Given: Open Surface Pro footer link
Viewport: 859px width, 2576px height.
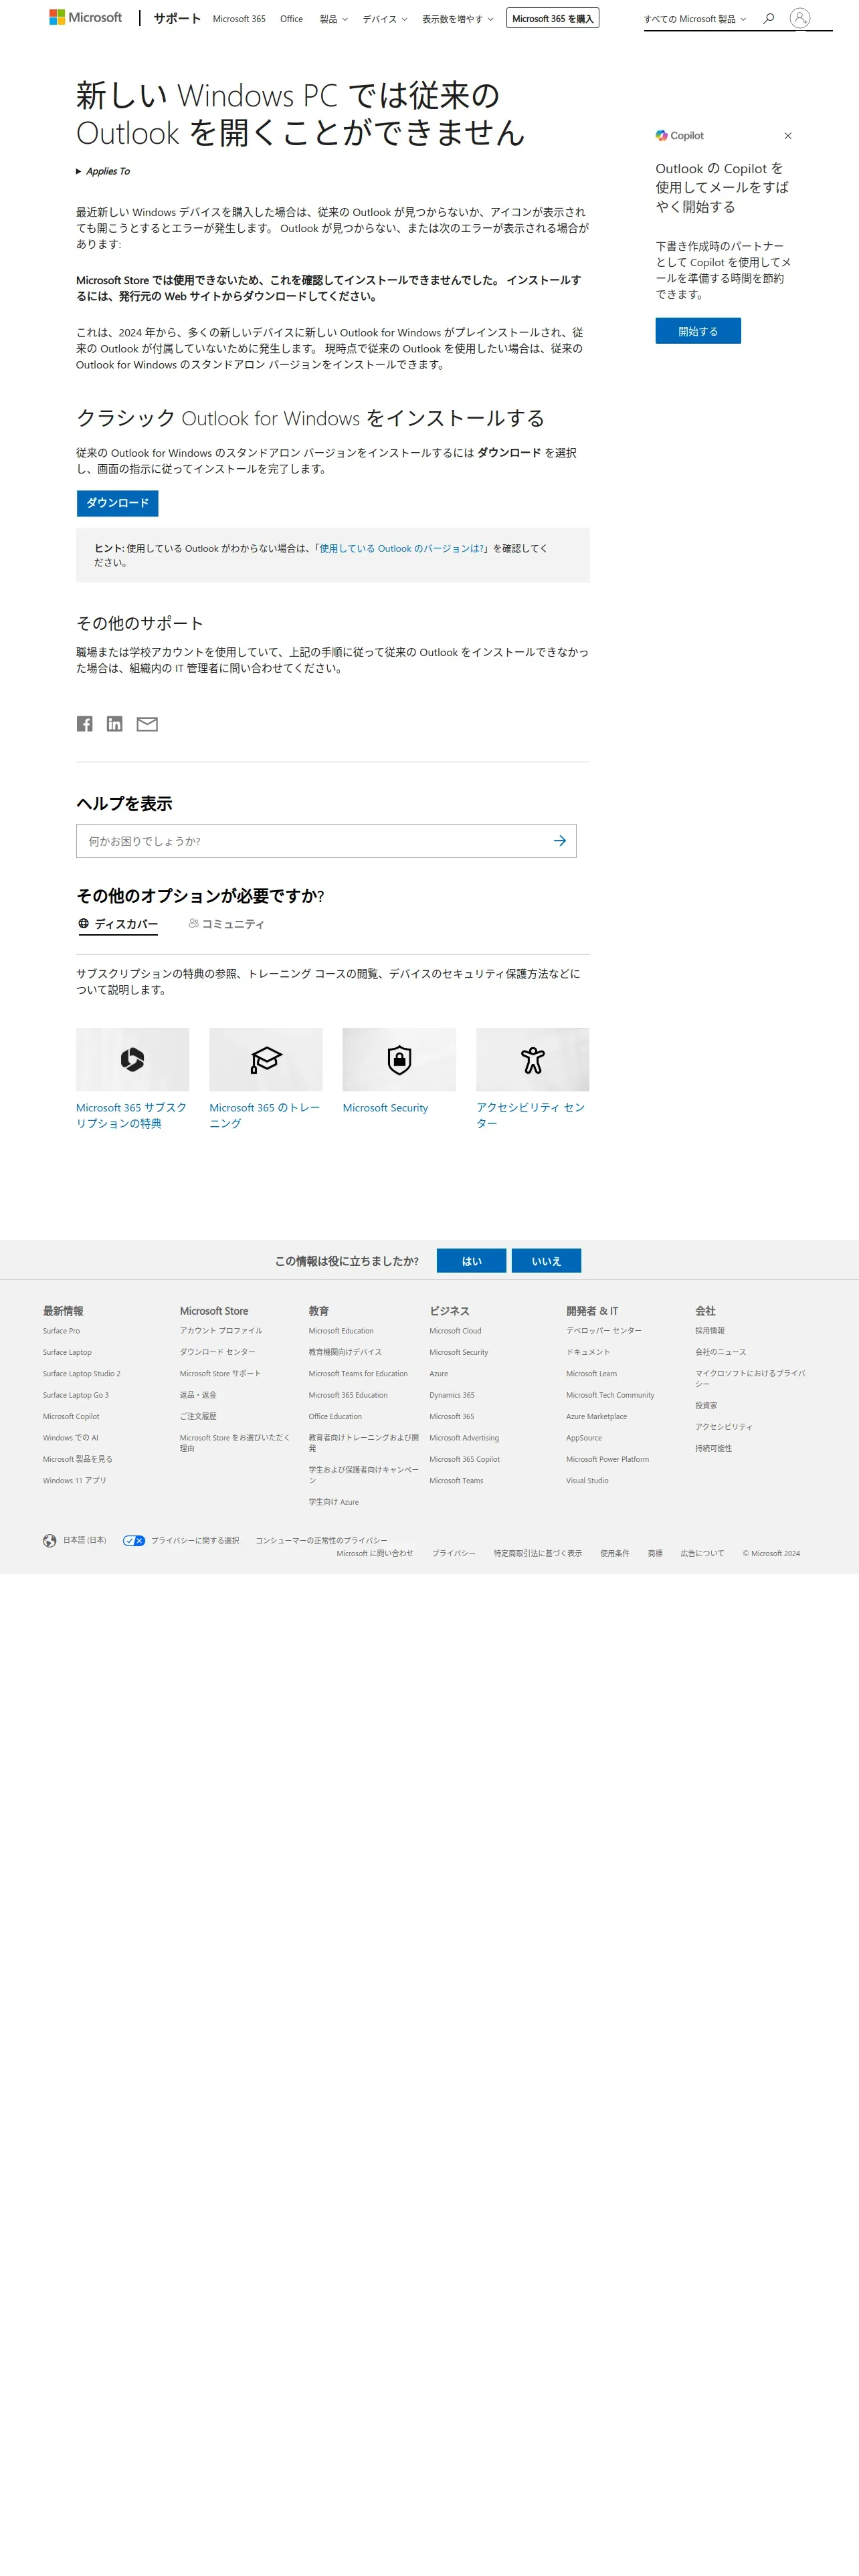Looking at the screenshot, I should (x=61, y=1331).
